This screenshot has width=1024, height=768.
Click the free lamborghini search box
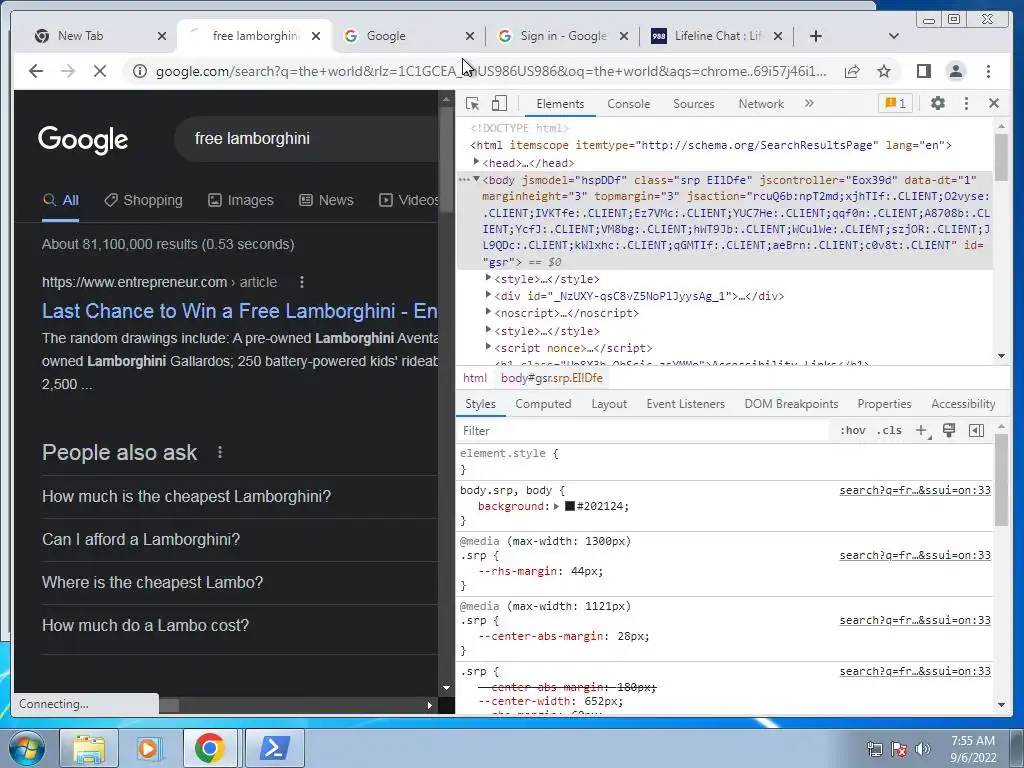307,138
